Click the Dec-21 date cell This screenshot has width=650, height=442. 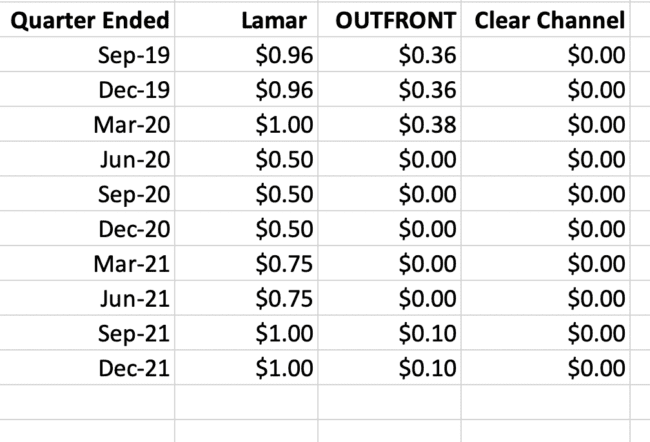(x=134, y=368)
